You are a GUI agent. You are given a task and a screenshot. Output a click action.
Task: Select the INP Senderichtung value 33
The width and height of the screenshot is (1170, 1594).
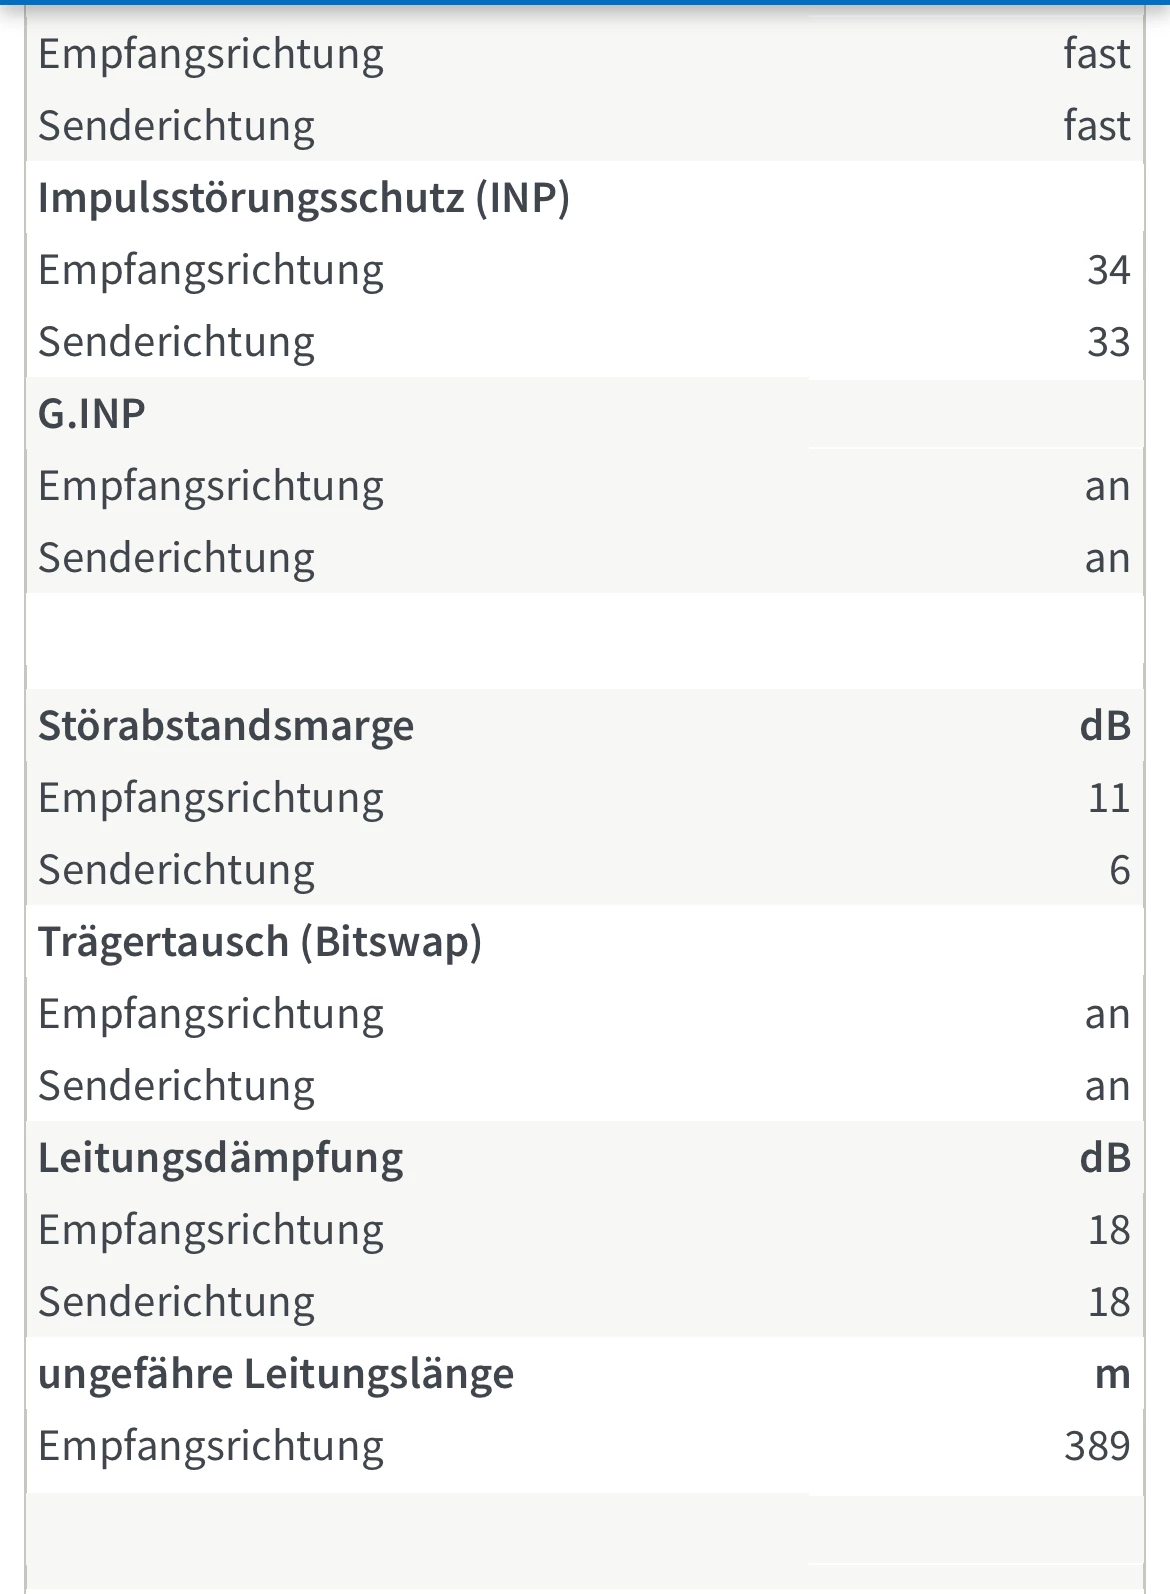coord(1108,342)
